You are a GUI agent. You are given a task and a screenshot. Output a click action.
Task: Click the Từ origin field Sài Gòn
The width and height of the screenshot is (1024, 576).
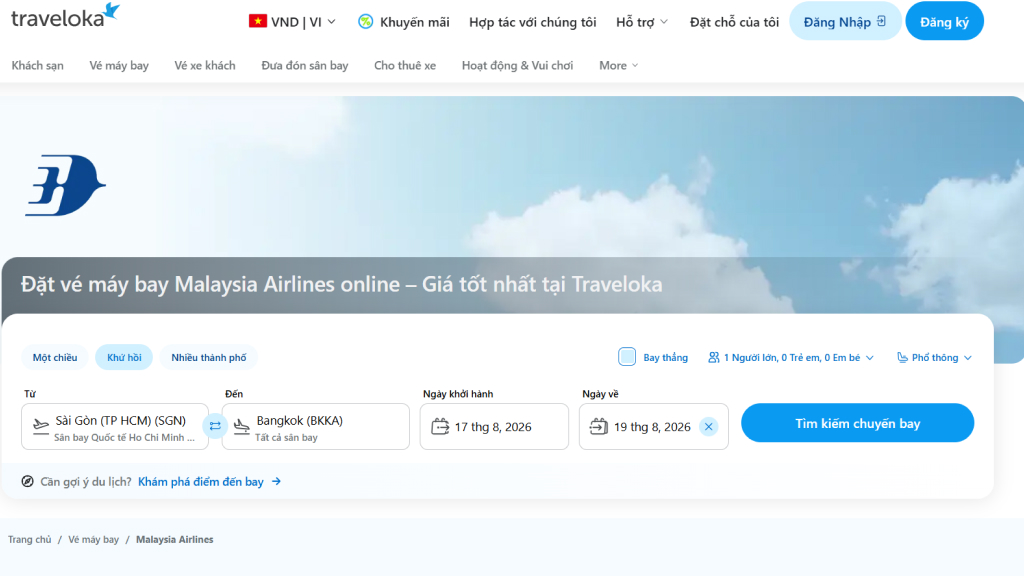coord(115,426)
